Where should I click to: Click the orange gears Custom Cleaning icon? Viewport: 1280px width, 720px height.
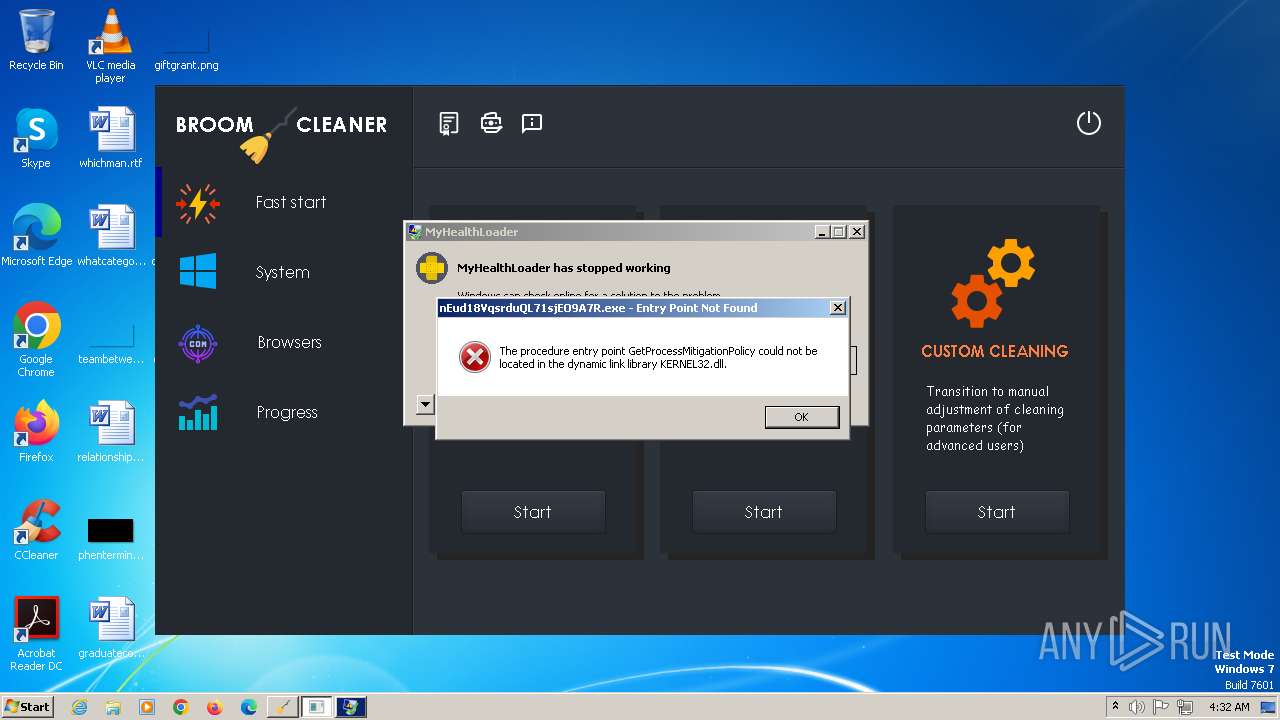pyautogui.click(x=994, y=283)
